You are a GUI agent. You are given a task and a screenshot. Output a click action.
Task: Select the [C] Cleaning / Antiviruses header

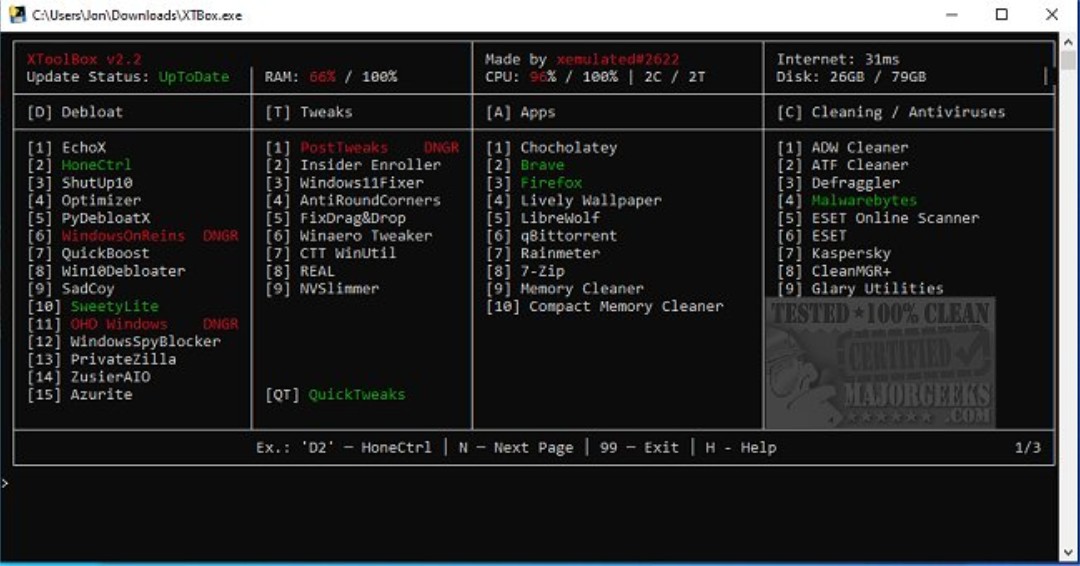pos(891,112)
